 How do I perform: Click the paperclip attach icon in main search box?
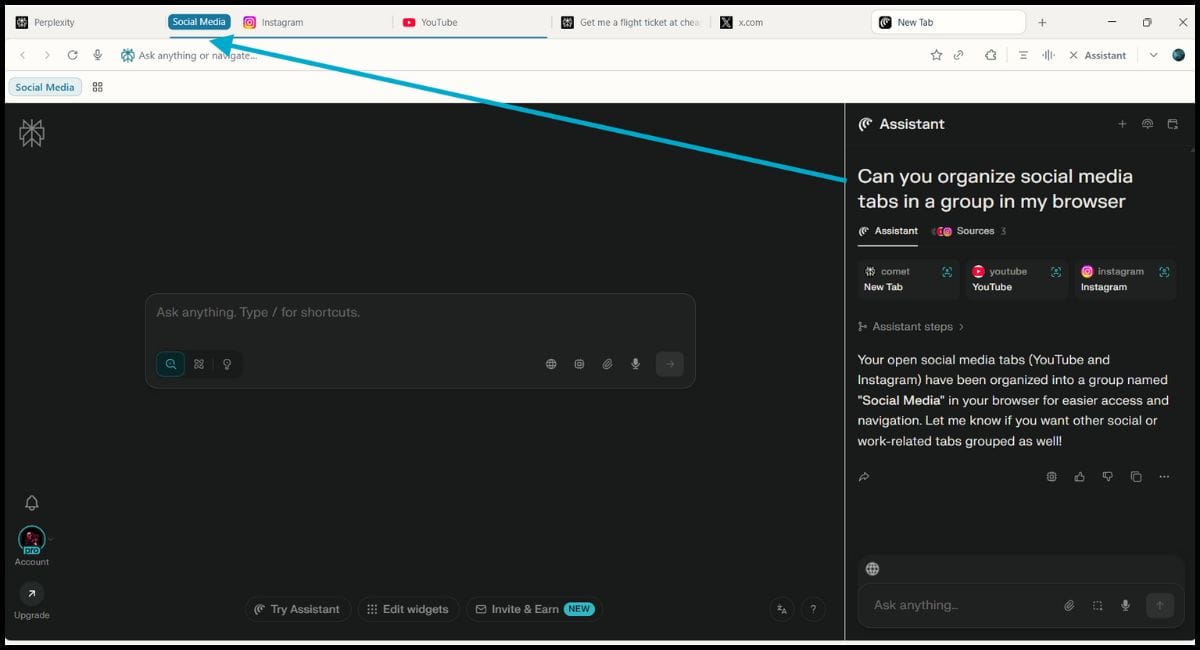coord(607,364)
